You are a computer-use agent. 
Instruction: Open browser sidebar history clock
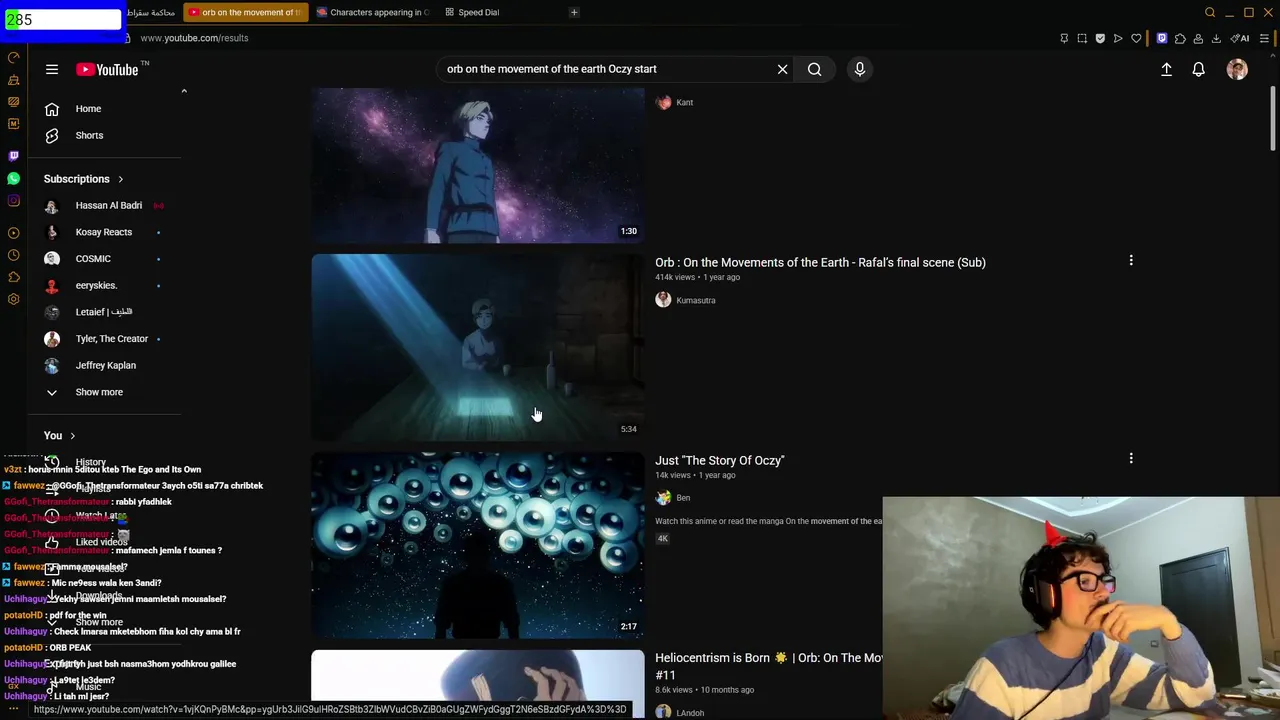(x=13, y=255)
